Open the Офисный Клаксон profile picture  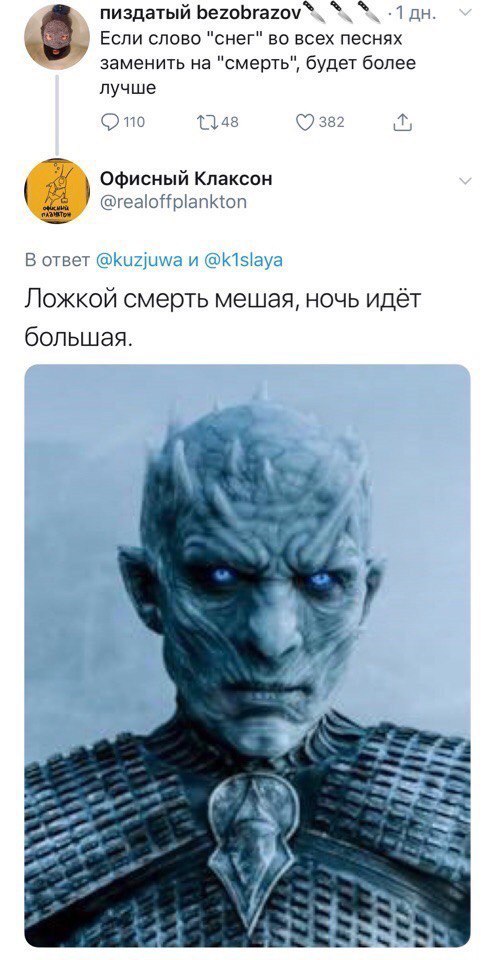[57, 190]
